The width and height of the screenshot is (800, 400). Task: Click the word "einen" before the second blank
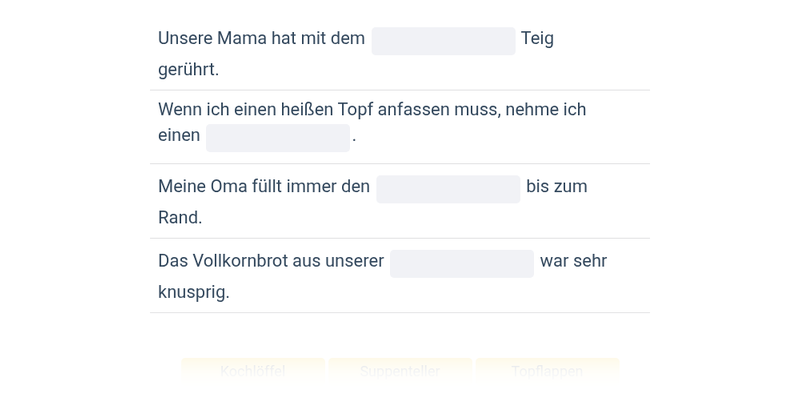[179, 135]
